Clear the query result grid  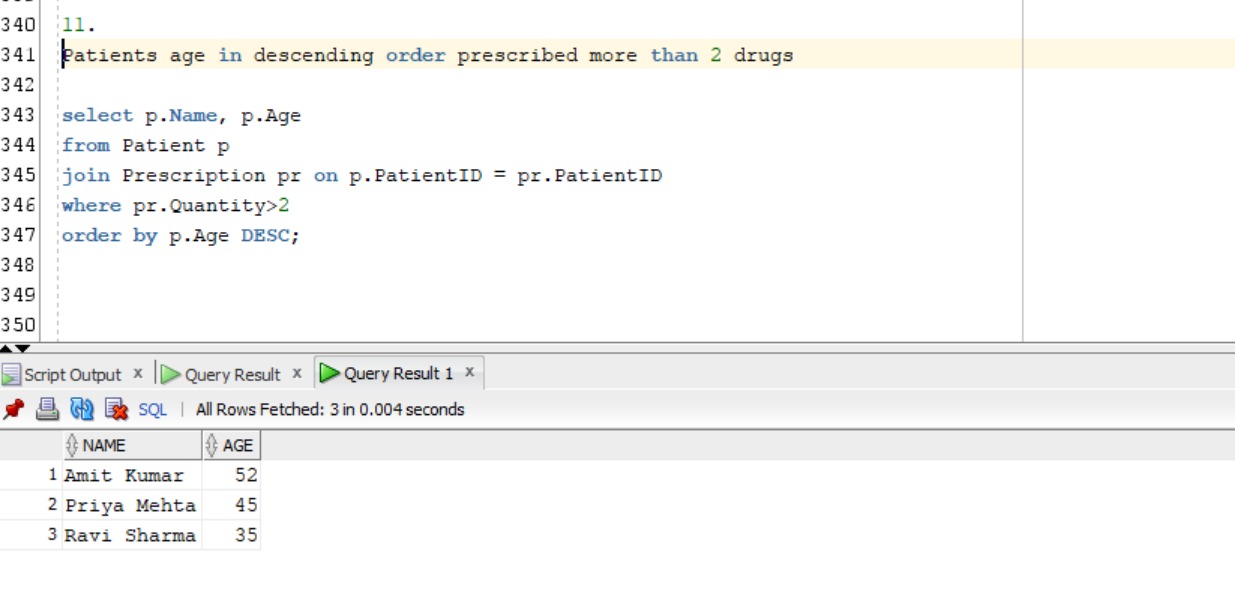116,405
